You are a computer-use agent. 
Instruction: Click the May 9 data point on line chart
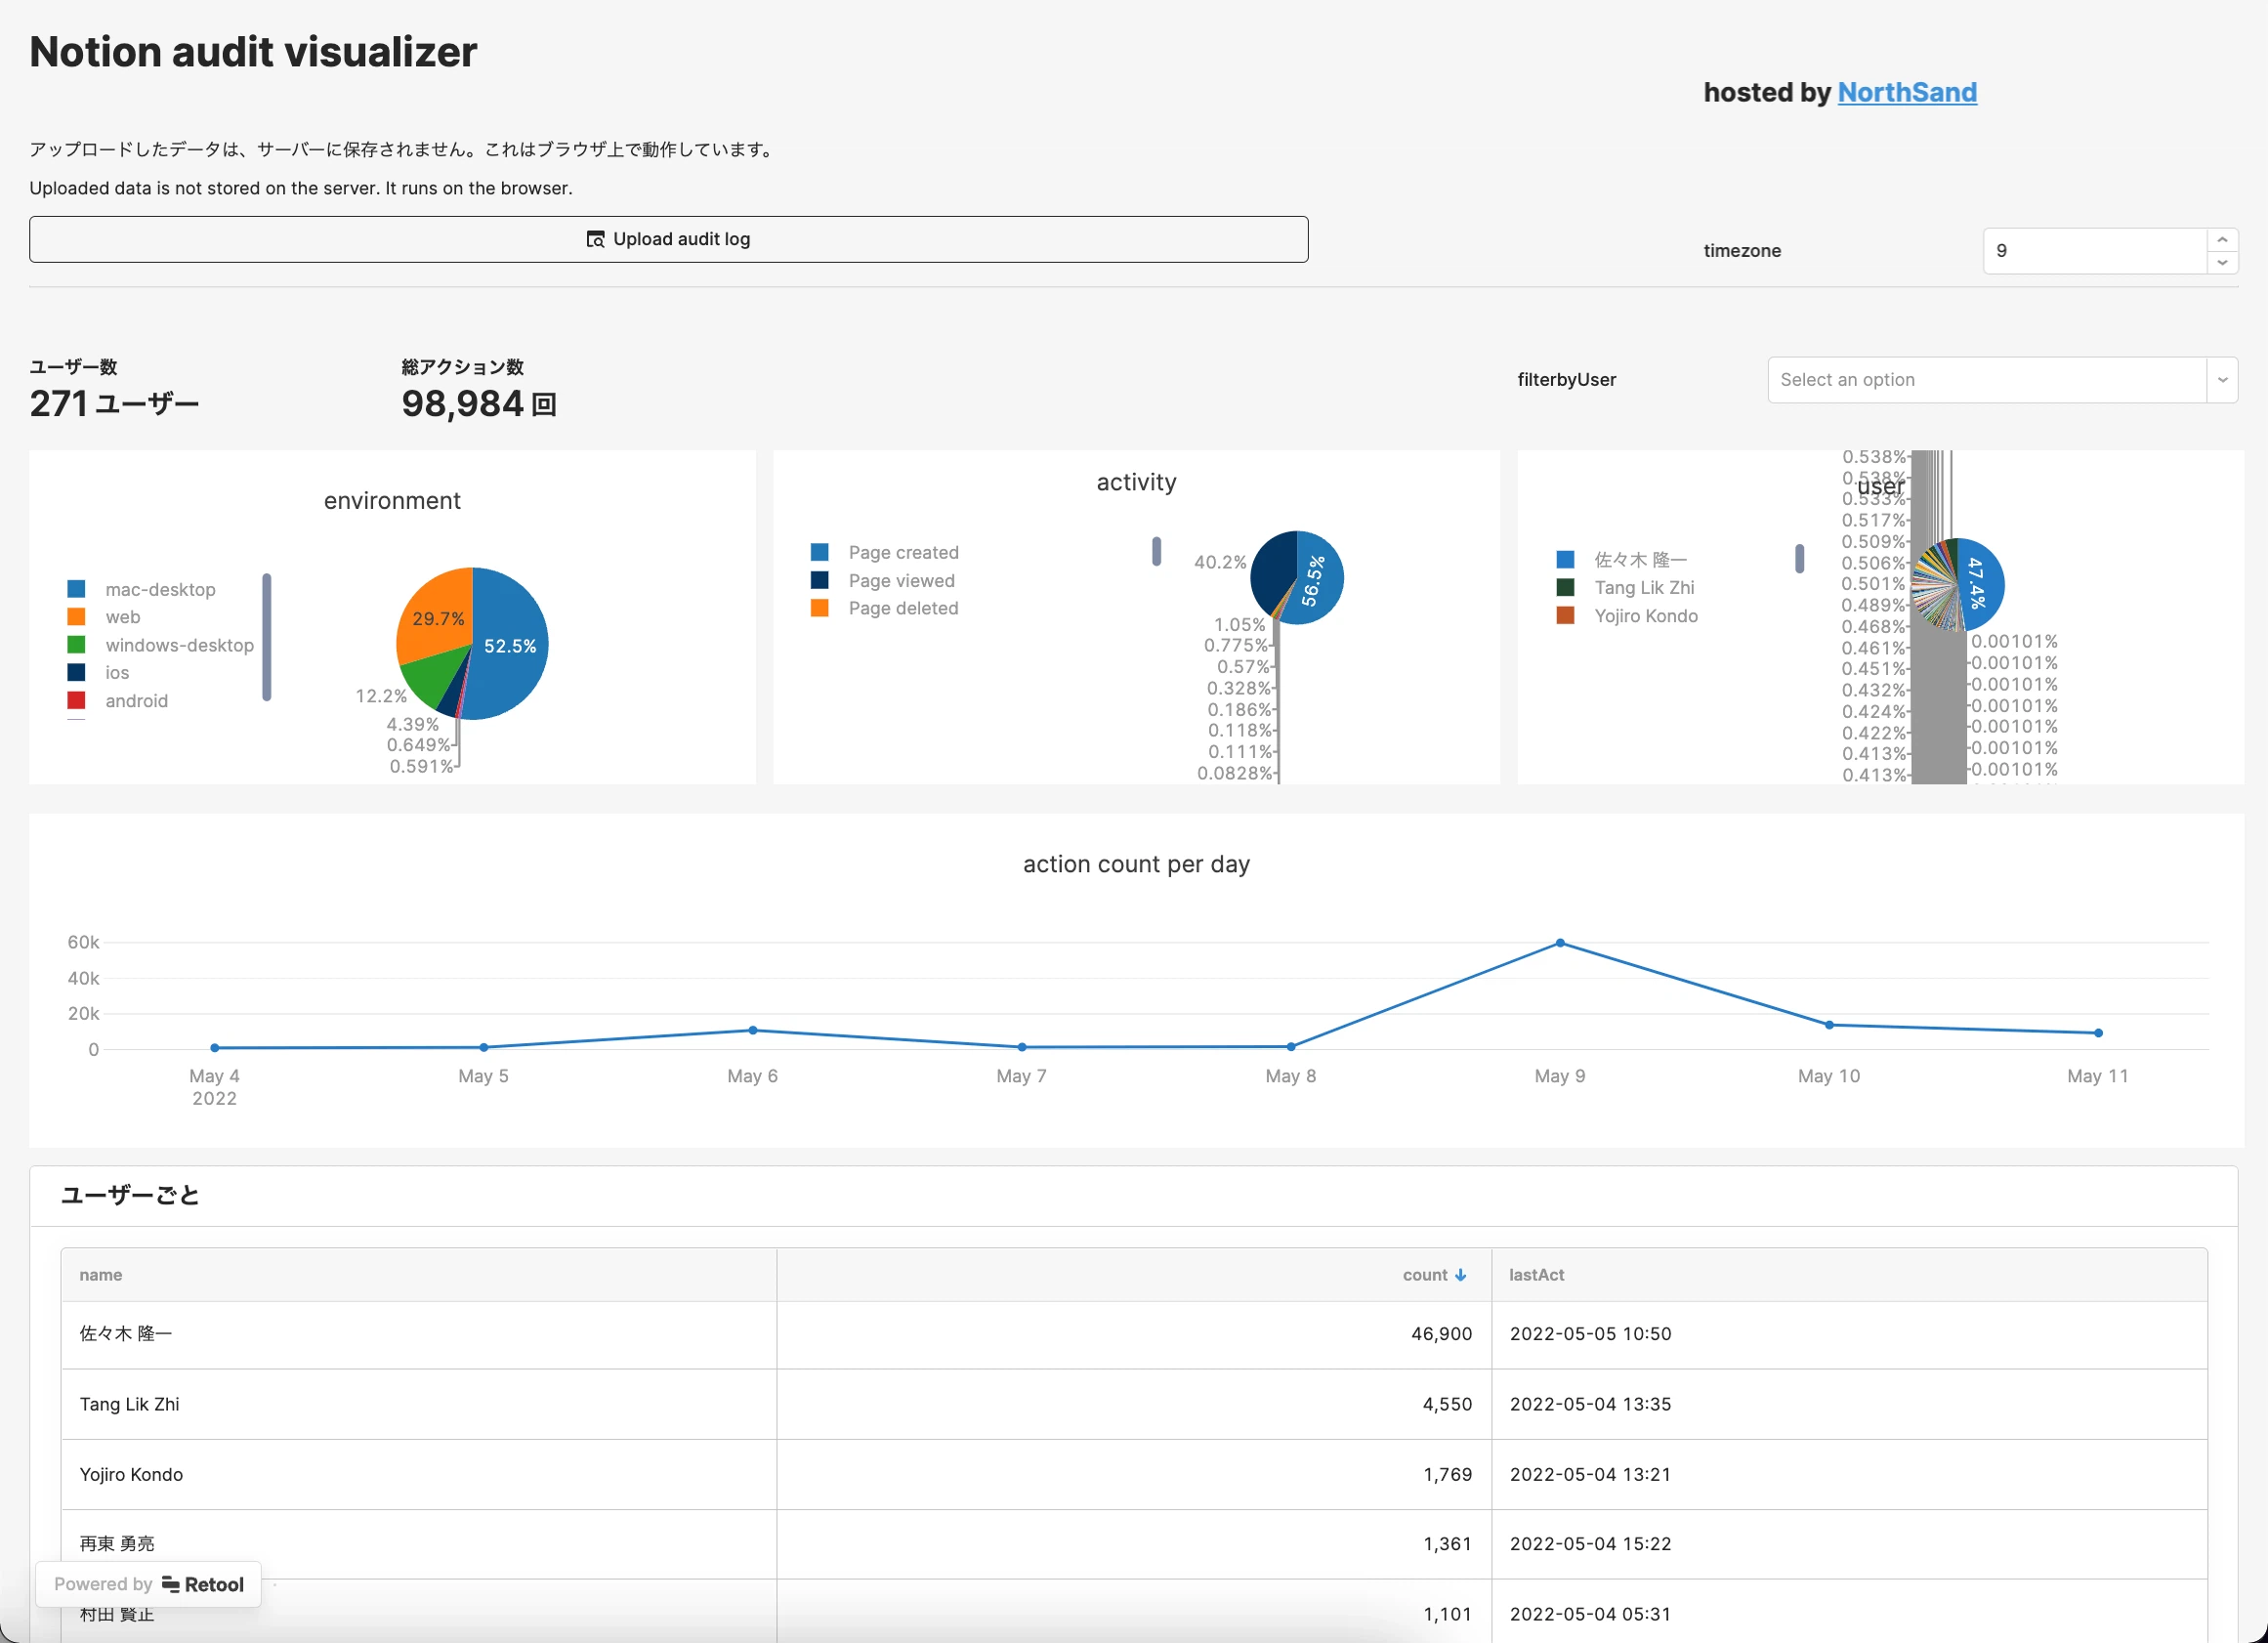click(1559, 943)
